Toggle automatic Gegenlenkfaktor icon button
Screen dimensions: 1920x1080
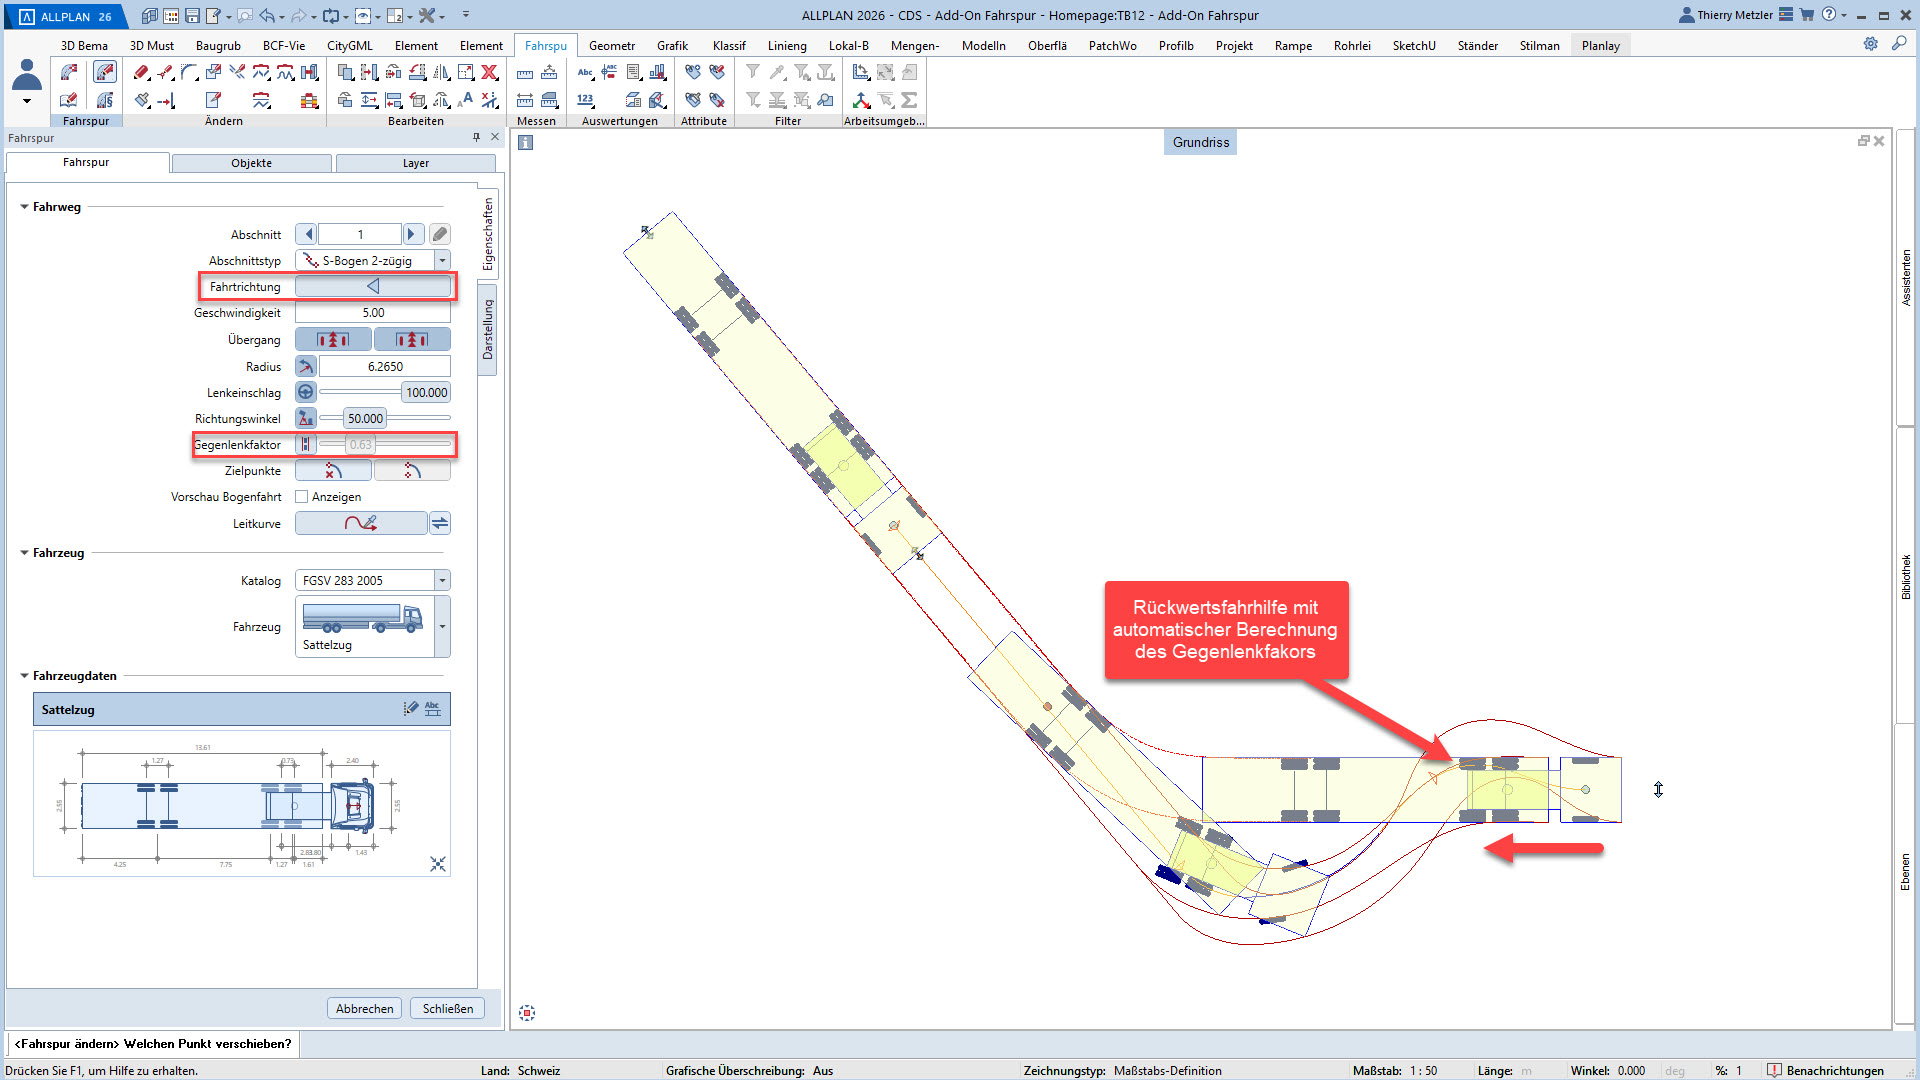point(306,445)
